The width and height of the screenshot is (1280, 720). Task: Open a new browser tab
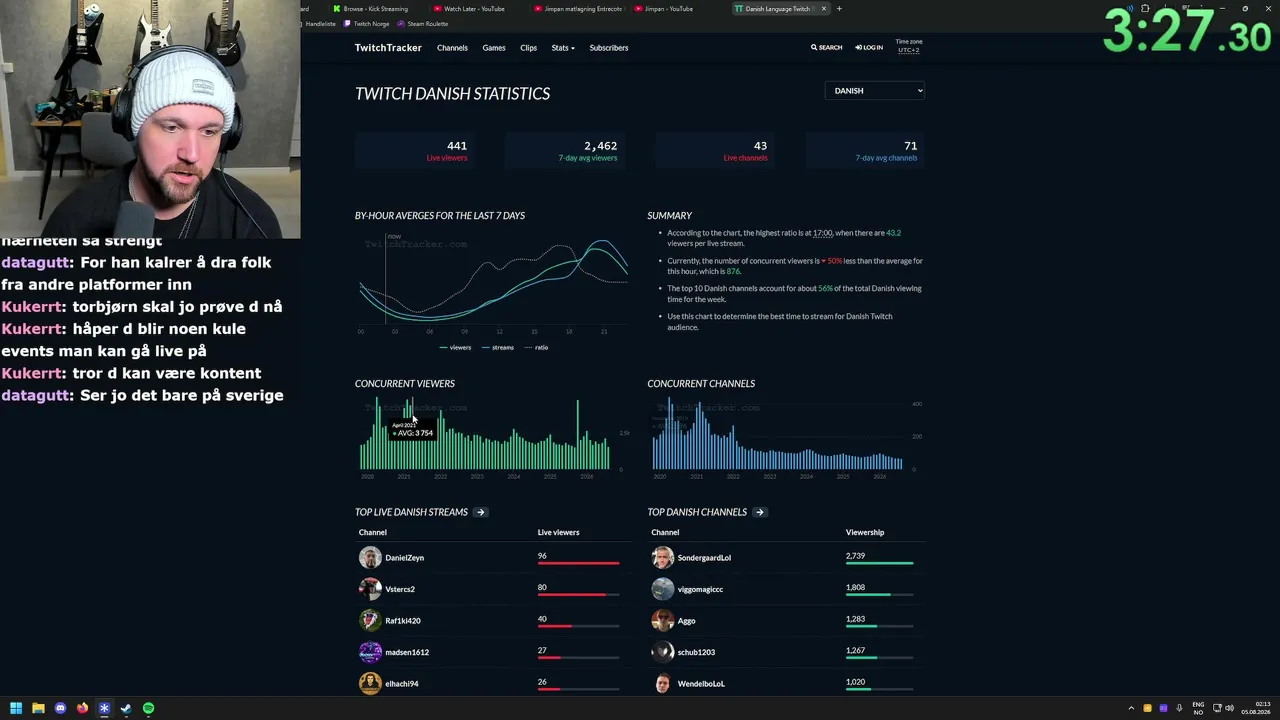tap(839, 9)
